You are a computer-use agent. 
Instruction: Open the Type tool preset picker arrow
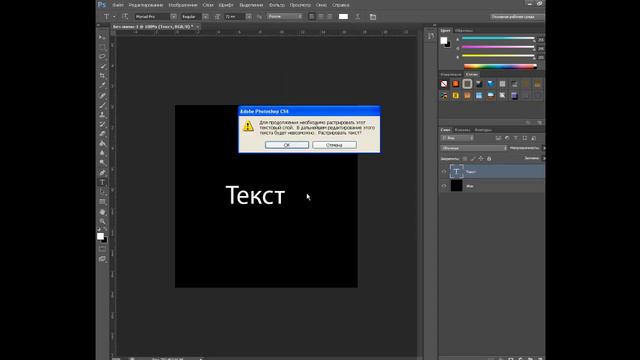coord(114,17)
